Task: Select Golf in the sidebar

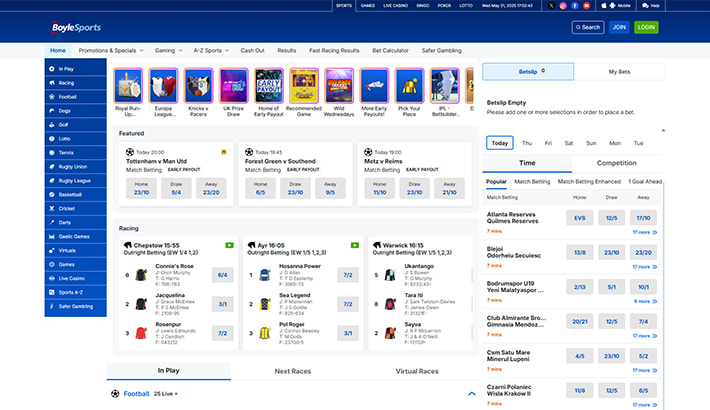Action: click(x=76, y=125)
